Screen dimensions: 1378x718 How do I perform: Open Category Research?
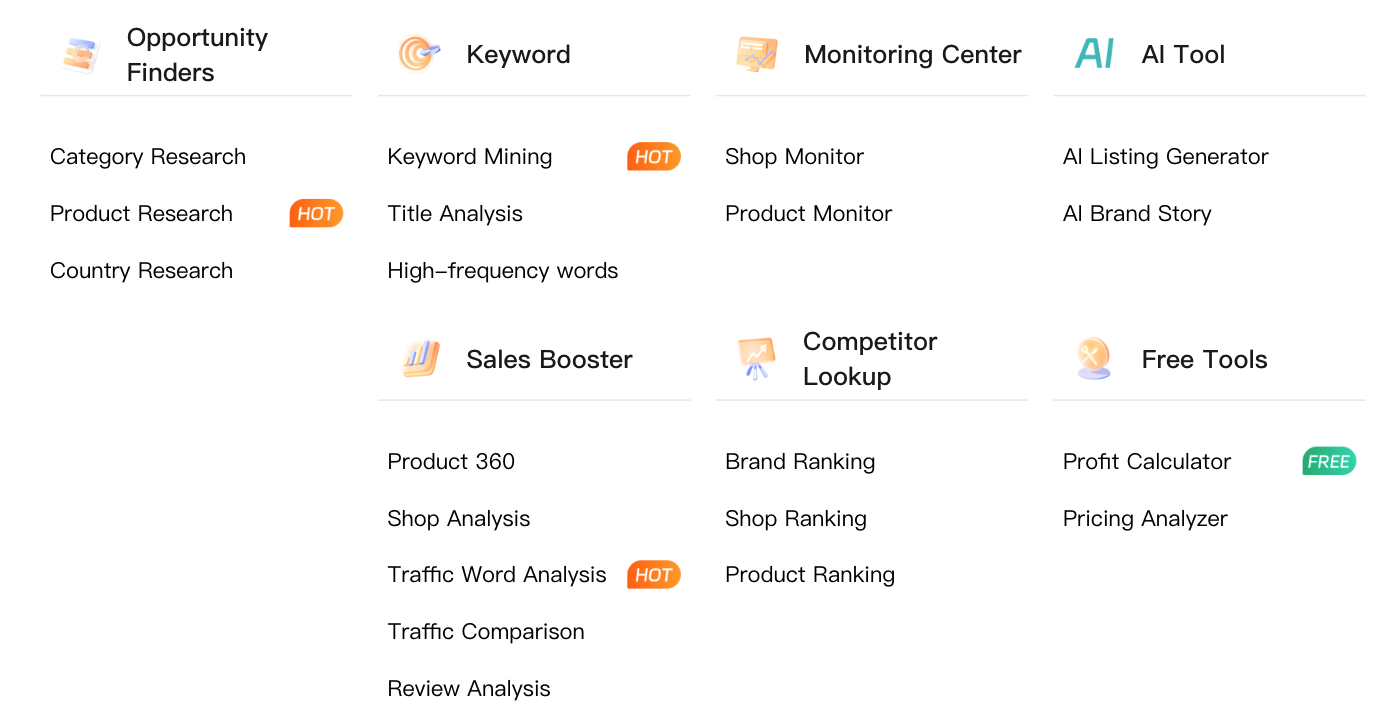coord(148,157)
